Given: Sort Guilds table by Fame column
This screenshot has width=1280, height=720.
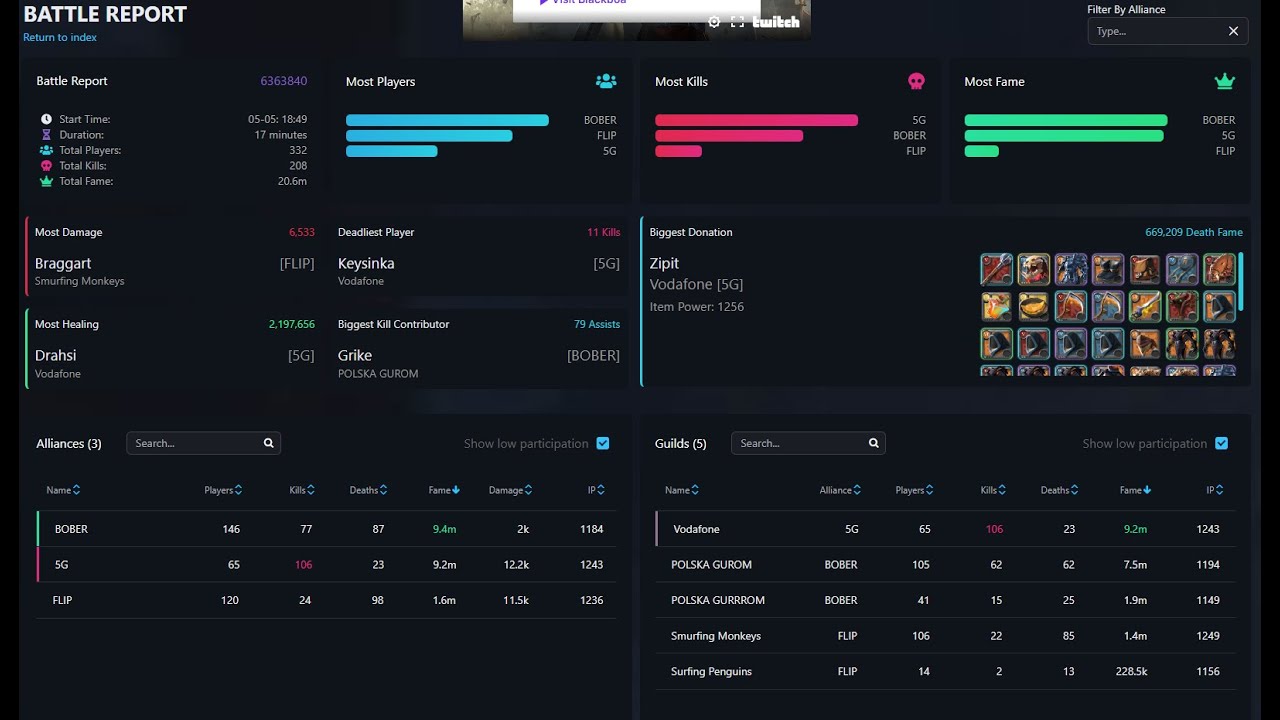Looking at the screenshot, I should coord(1135,490).
